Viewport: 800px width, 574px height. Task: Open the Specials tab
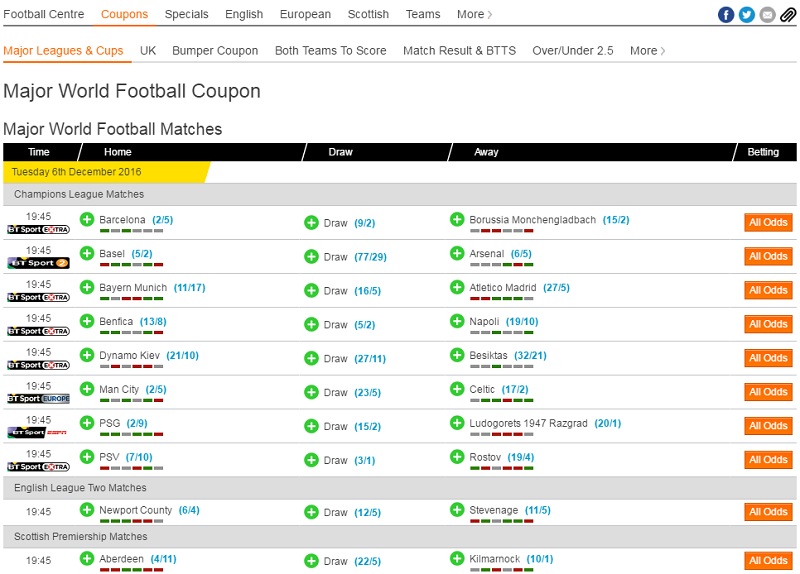[186, 14]
